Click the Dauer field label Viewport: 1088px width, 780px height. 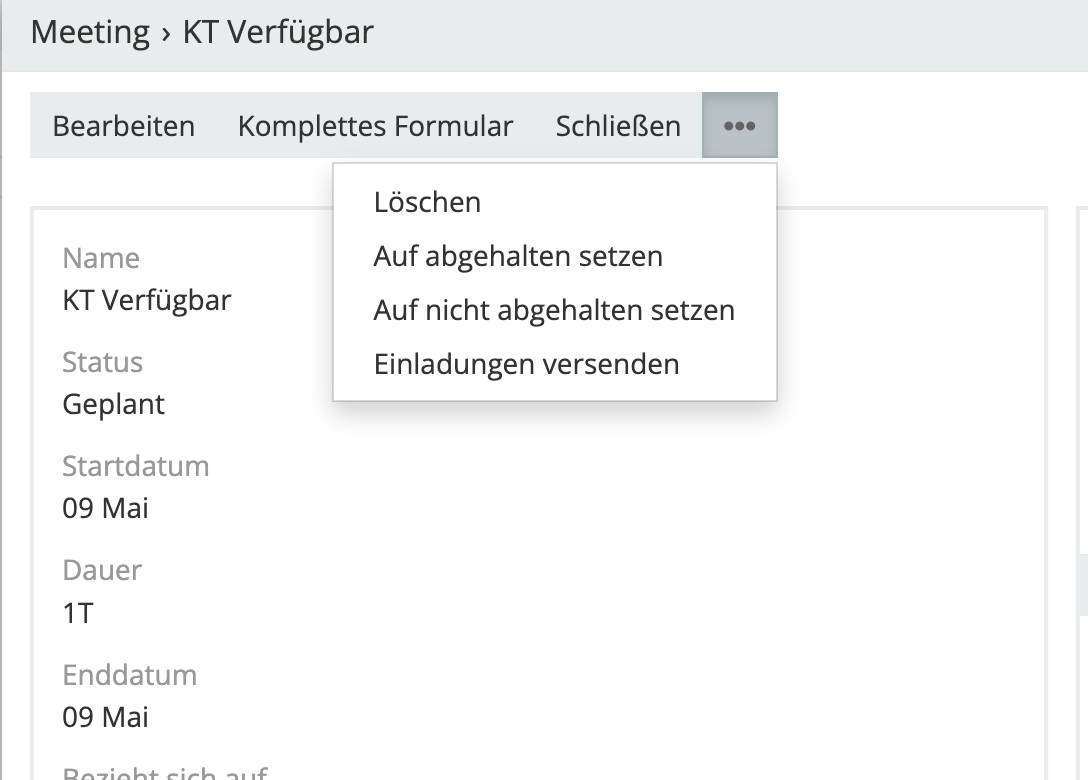pos(102,570)
